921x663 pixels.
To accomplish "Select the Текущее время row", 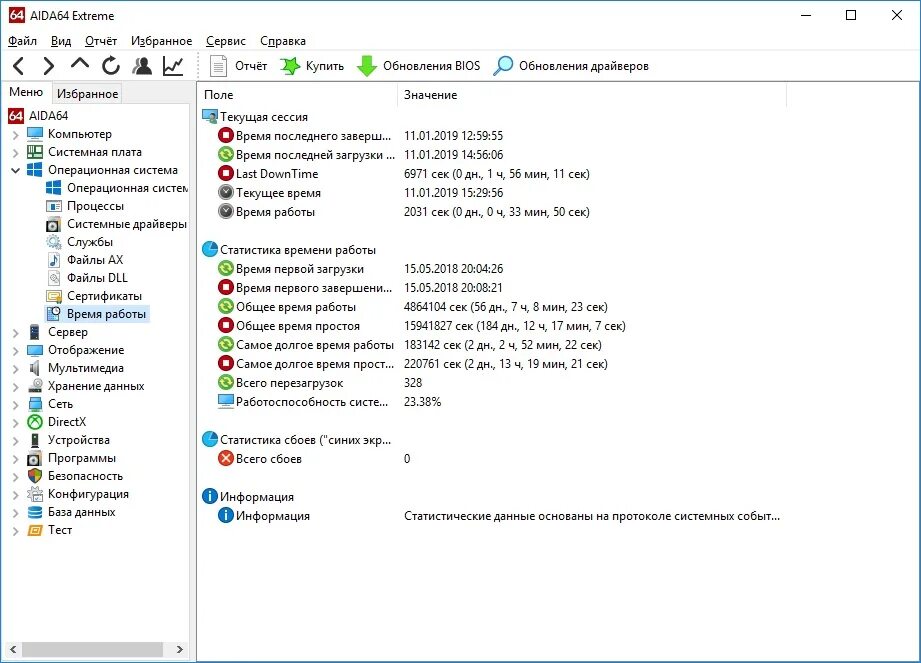I will pos(361,193).
